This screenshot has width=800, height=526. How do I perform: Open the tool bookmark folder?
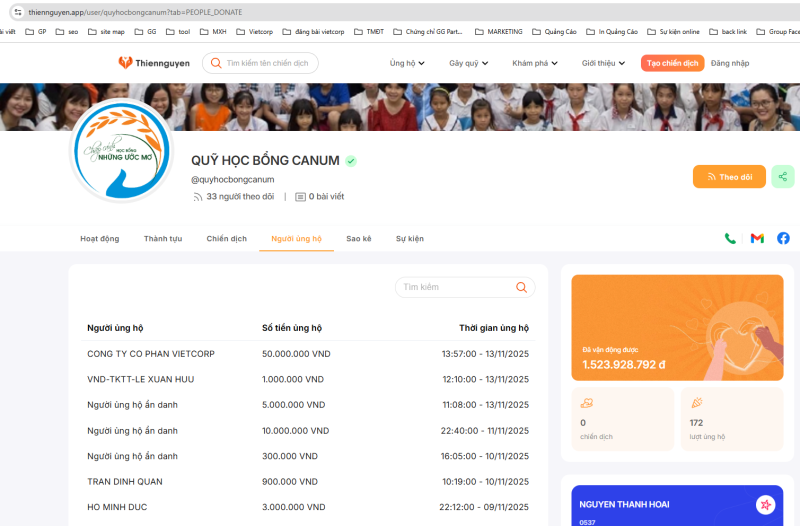coord(178,32)
